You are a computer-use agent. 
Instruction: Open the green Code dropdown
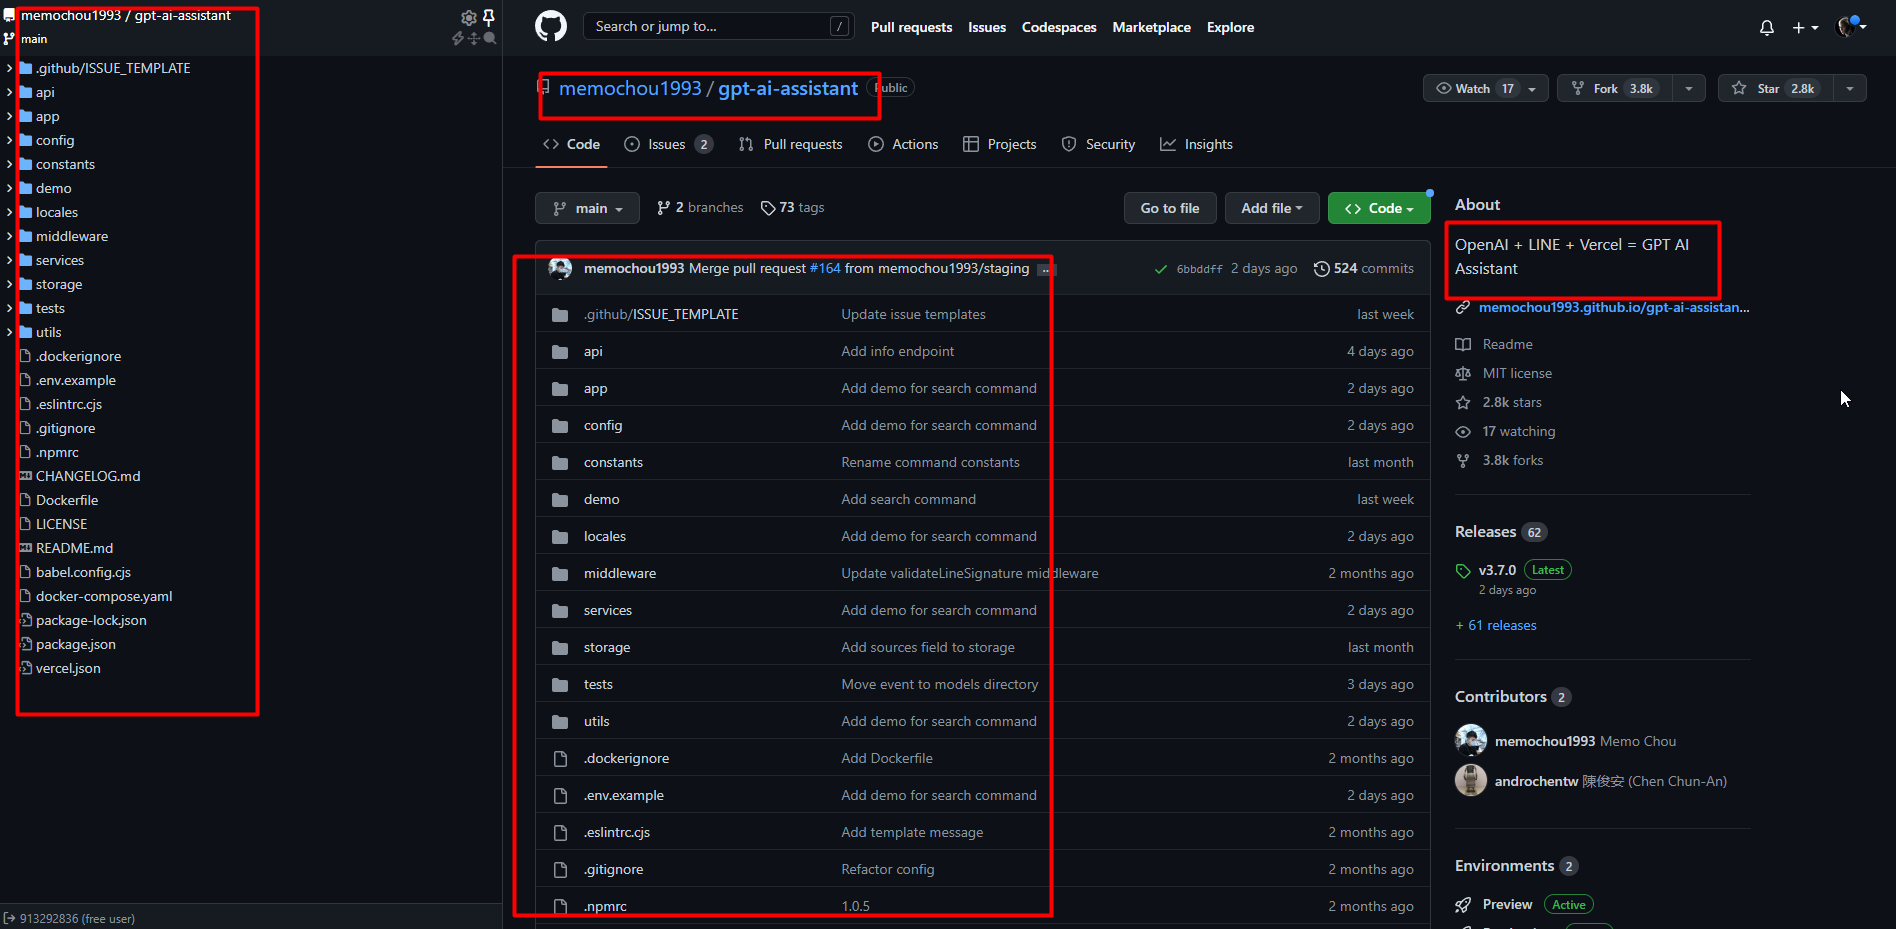(1379, 208)
